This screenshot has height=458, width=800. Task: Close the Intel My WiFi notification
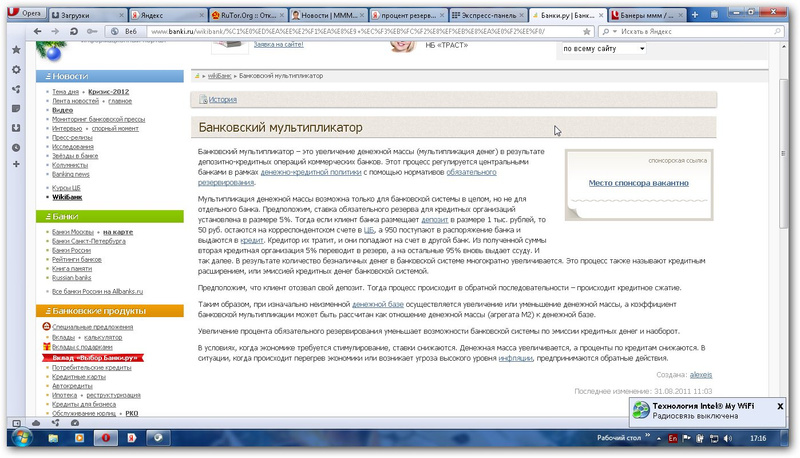tap(780, 406)
